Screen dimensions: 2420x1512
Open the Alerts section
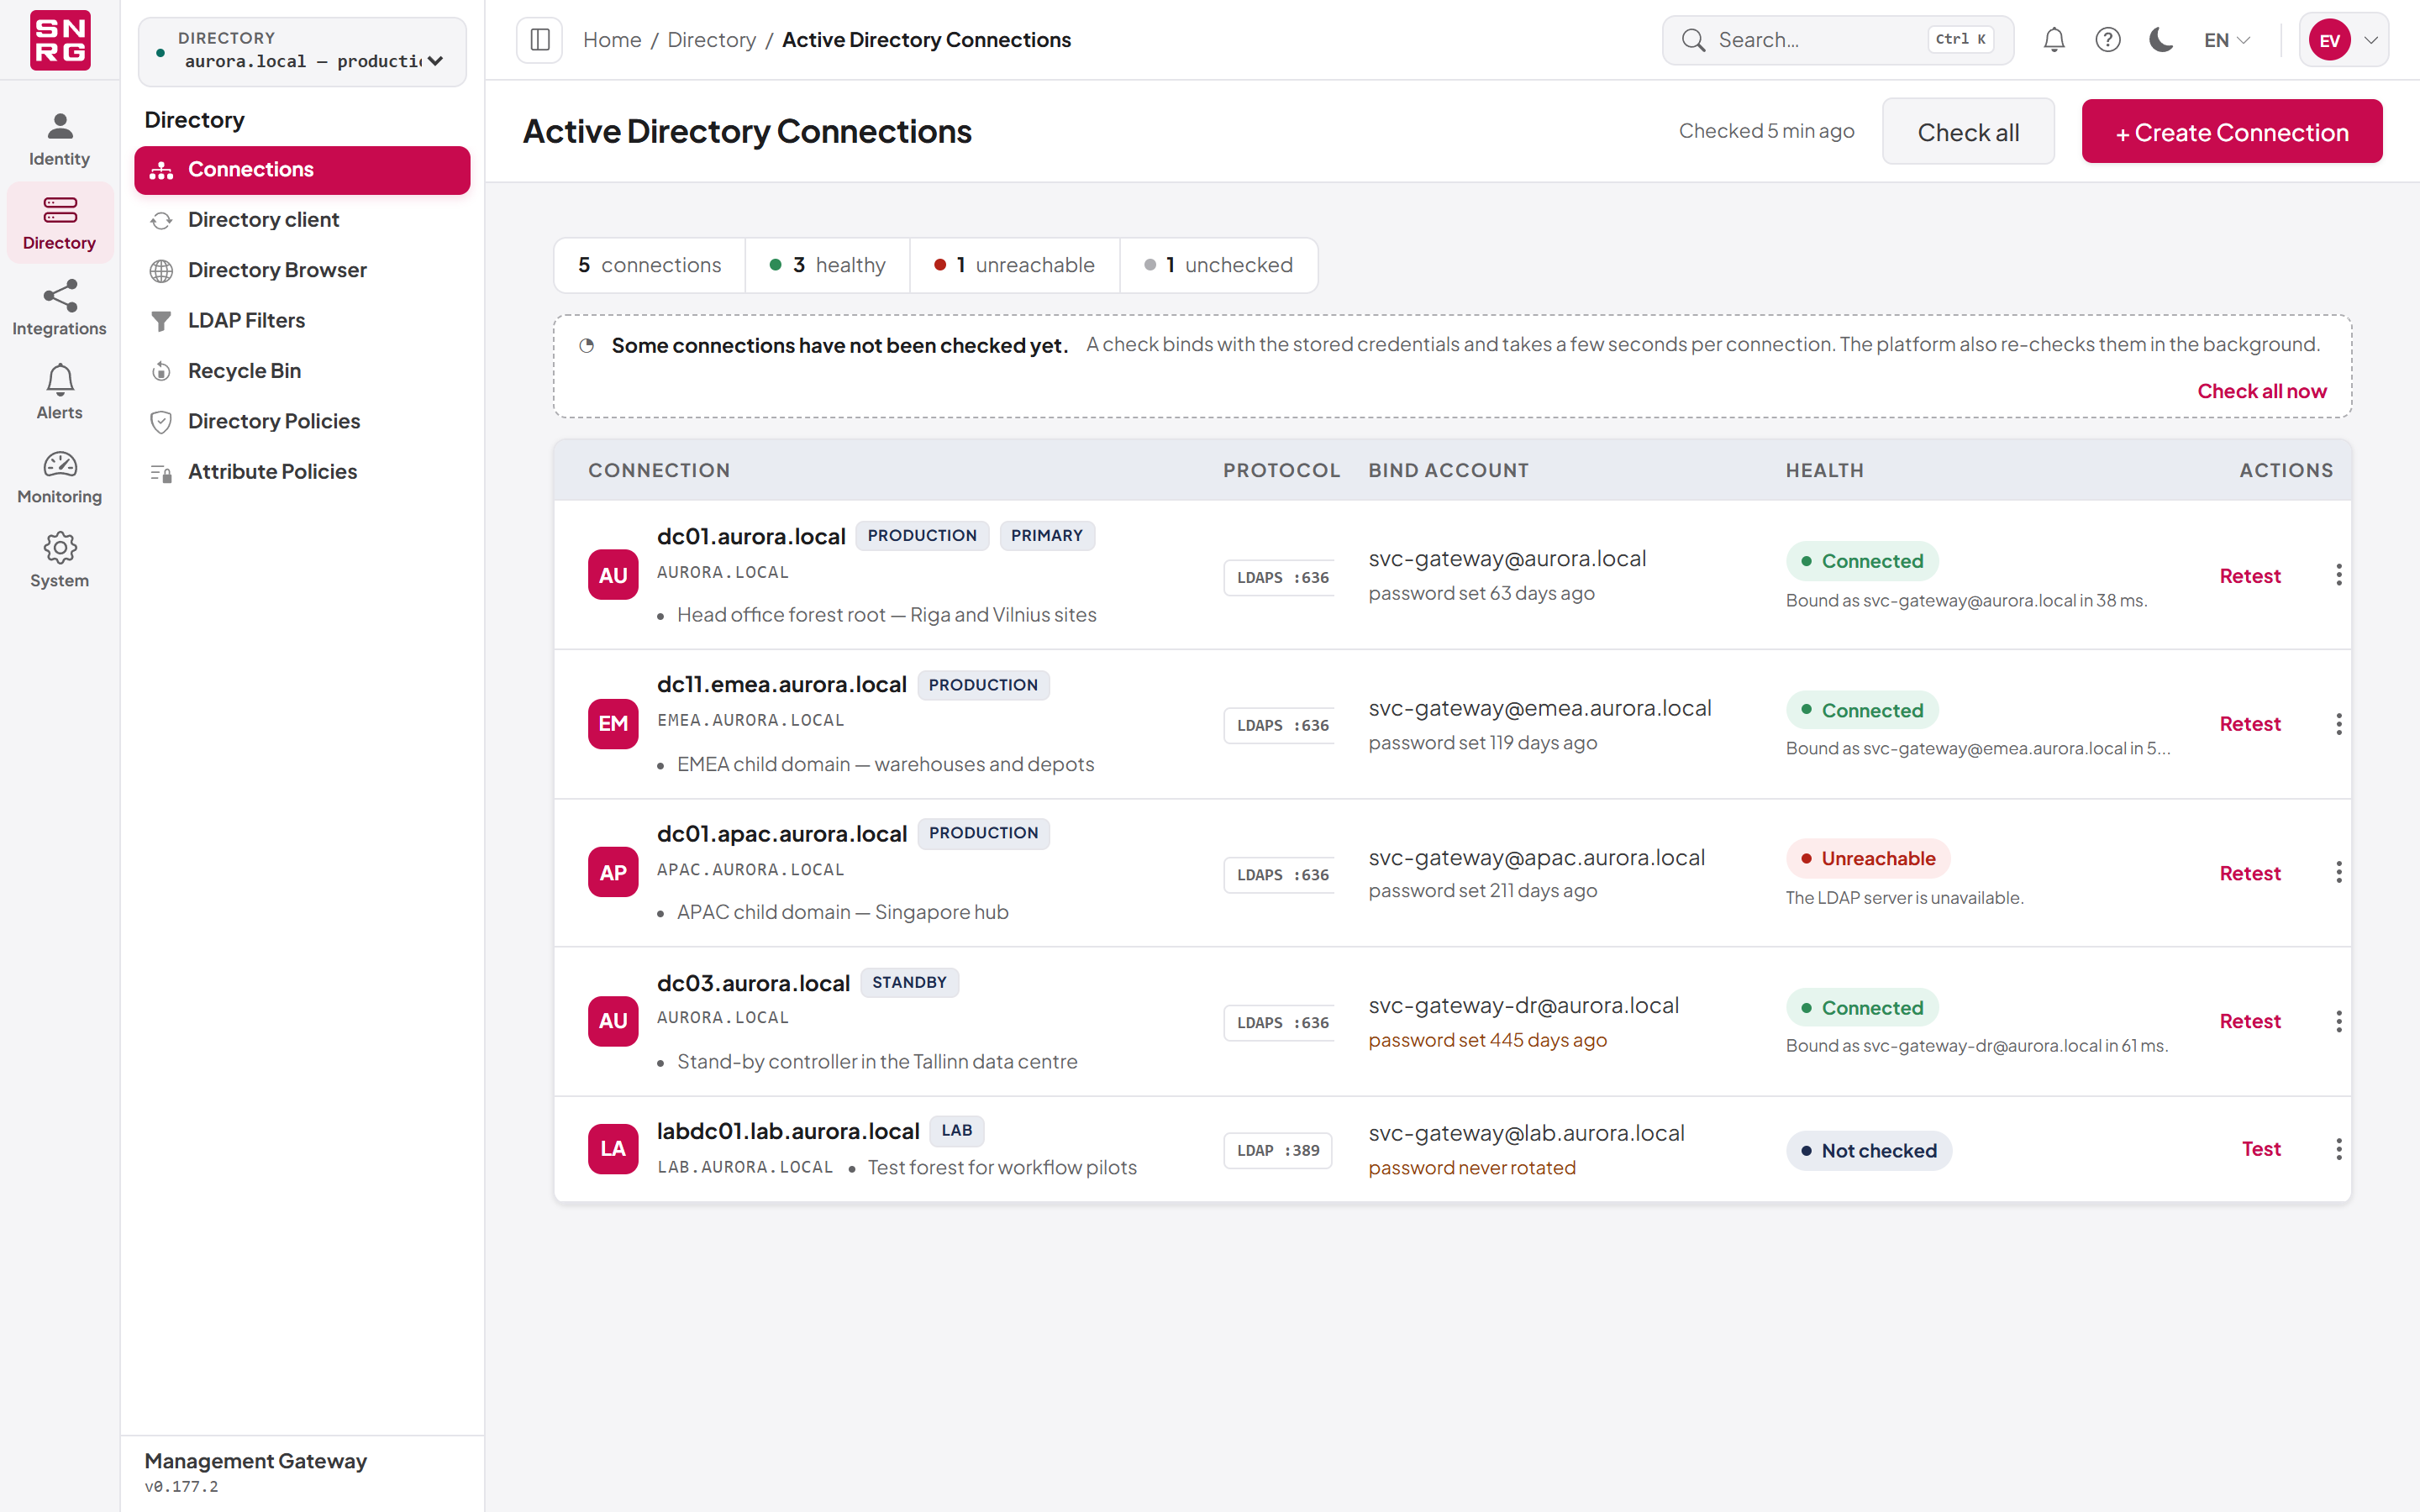pos(60,392)
